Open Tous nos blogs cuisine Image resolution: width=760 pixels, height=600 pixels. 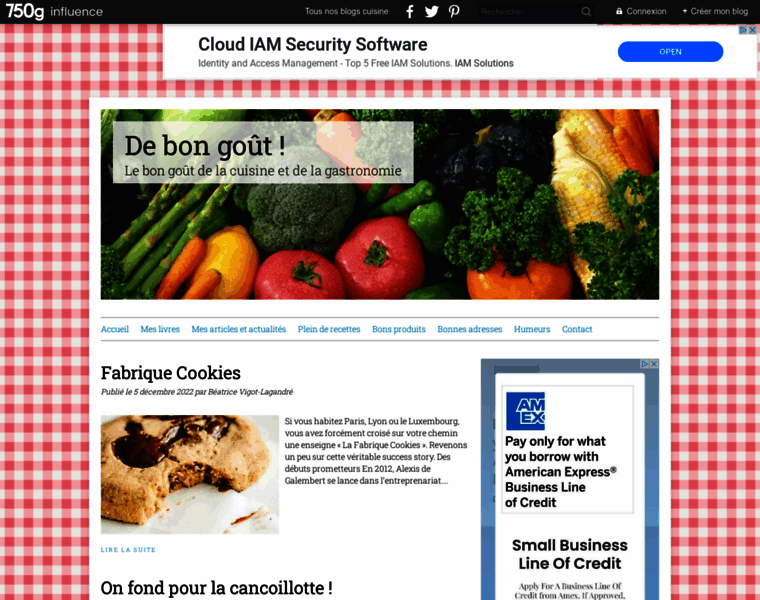pyautogui.click(x=347, y=11)
